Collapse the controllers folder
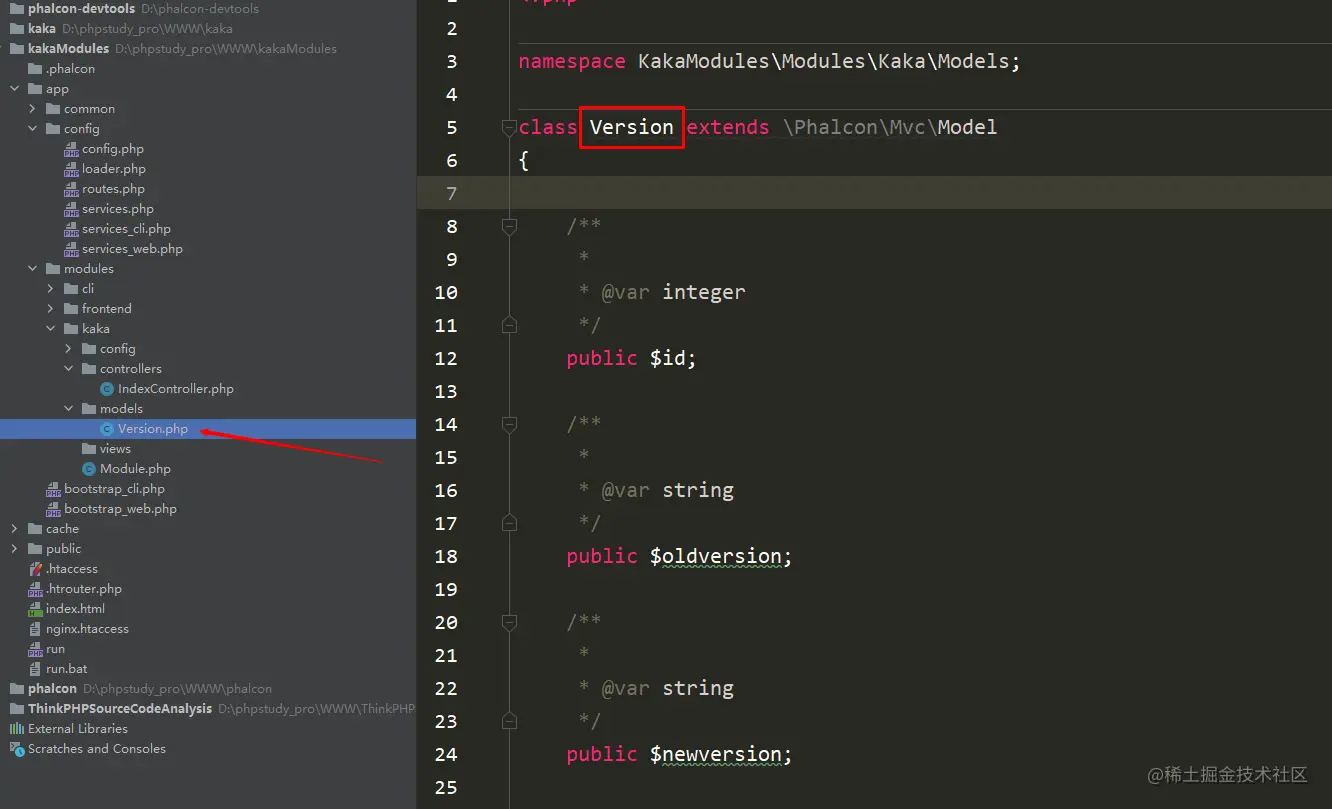1332x809 pixels. coord(69,369)
